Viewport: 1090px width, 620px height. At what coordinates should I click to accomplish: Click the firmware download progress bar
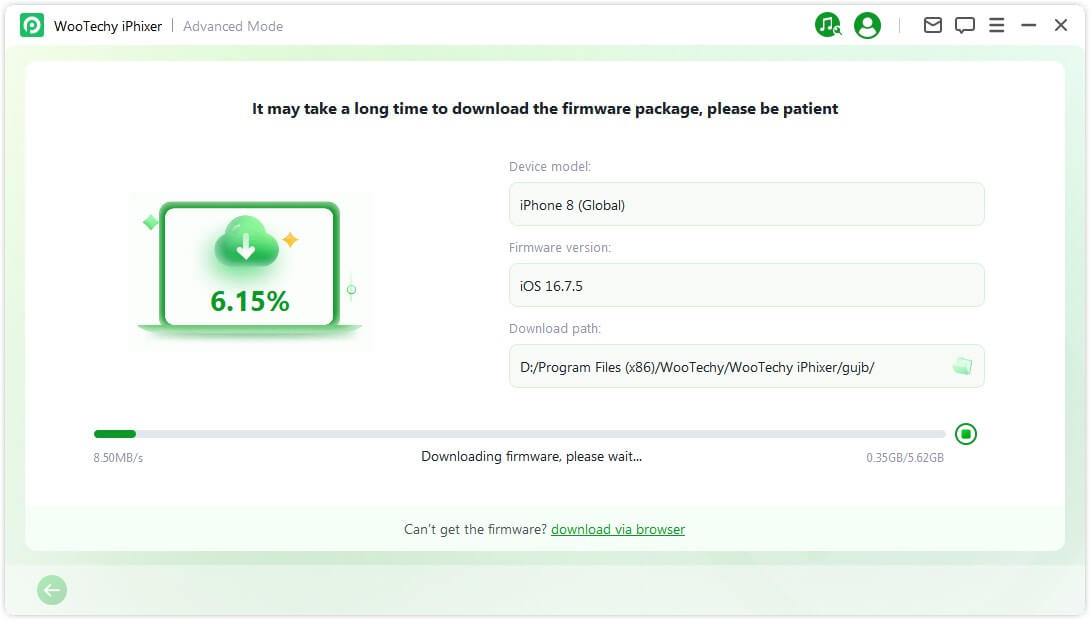tap(519, 434)
